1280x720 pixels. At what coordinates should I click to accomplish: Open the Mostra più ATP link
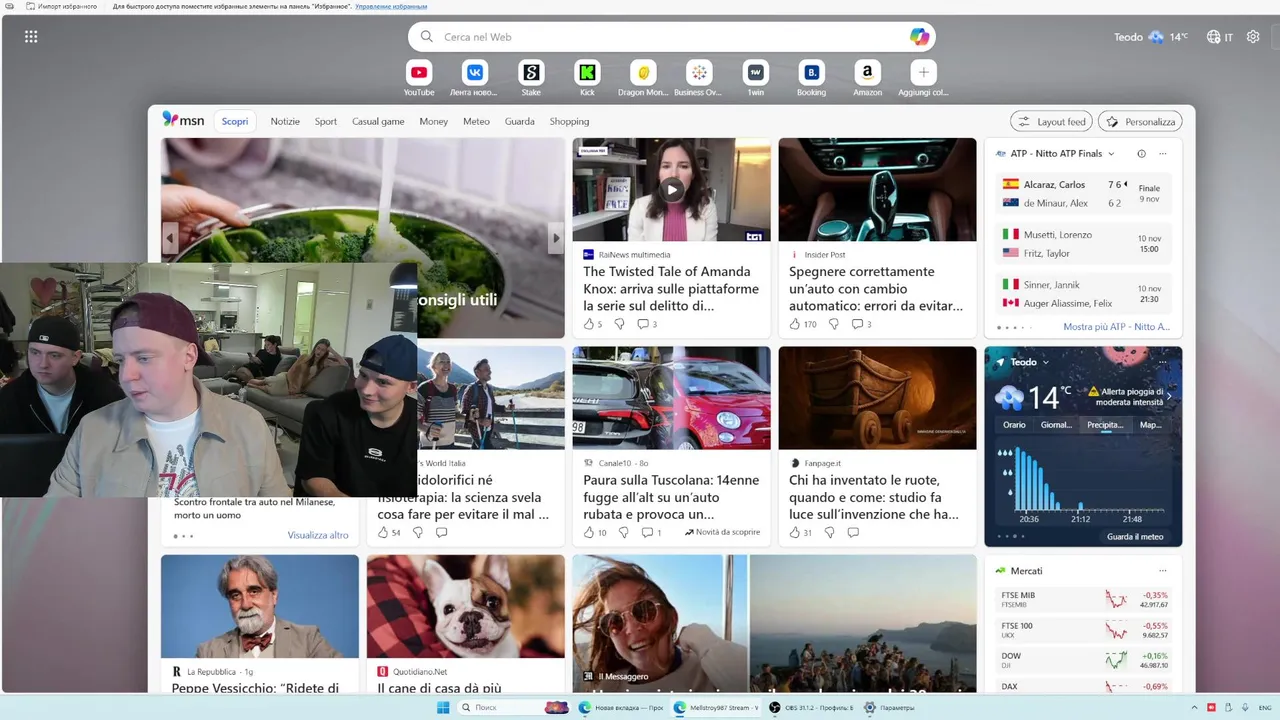1116,327
